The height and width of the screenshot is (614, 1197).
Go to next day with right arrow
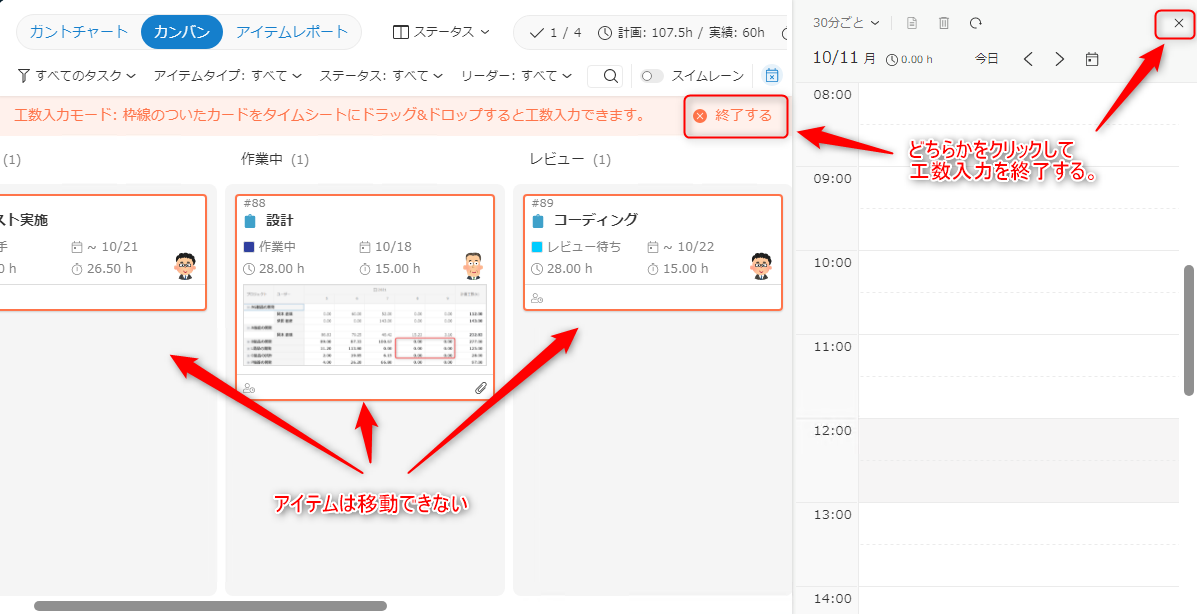click(x=1060, y=59)
